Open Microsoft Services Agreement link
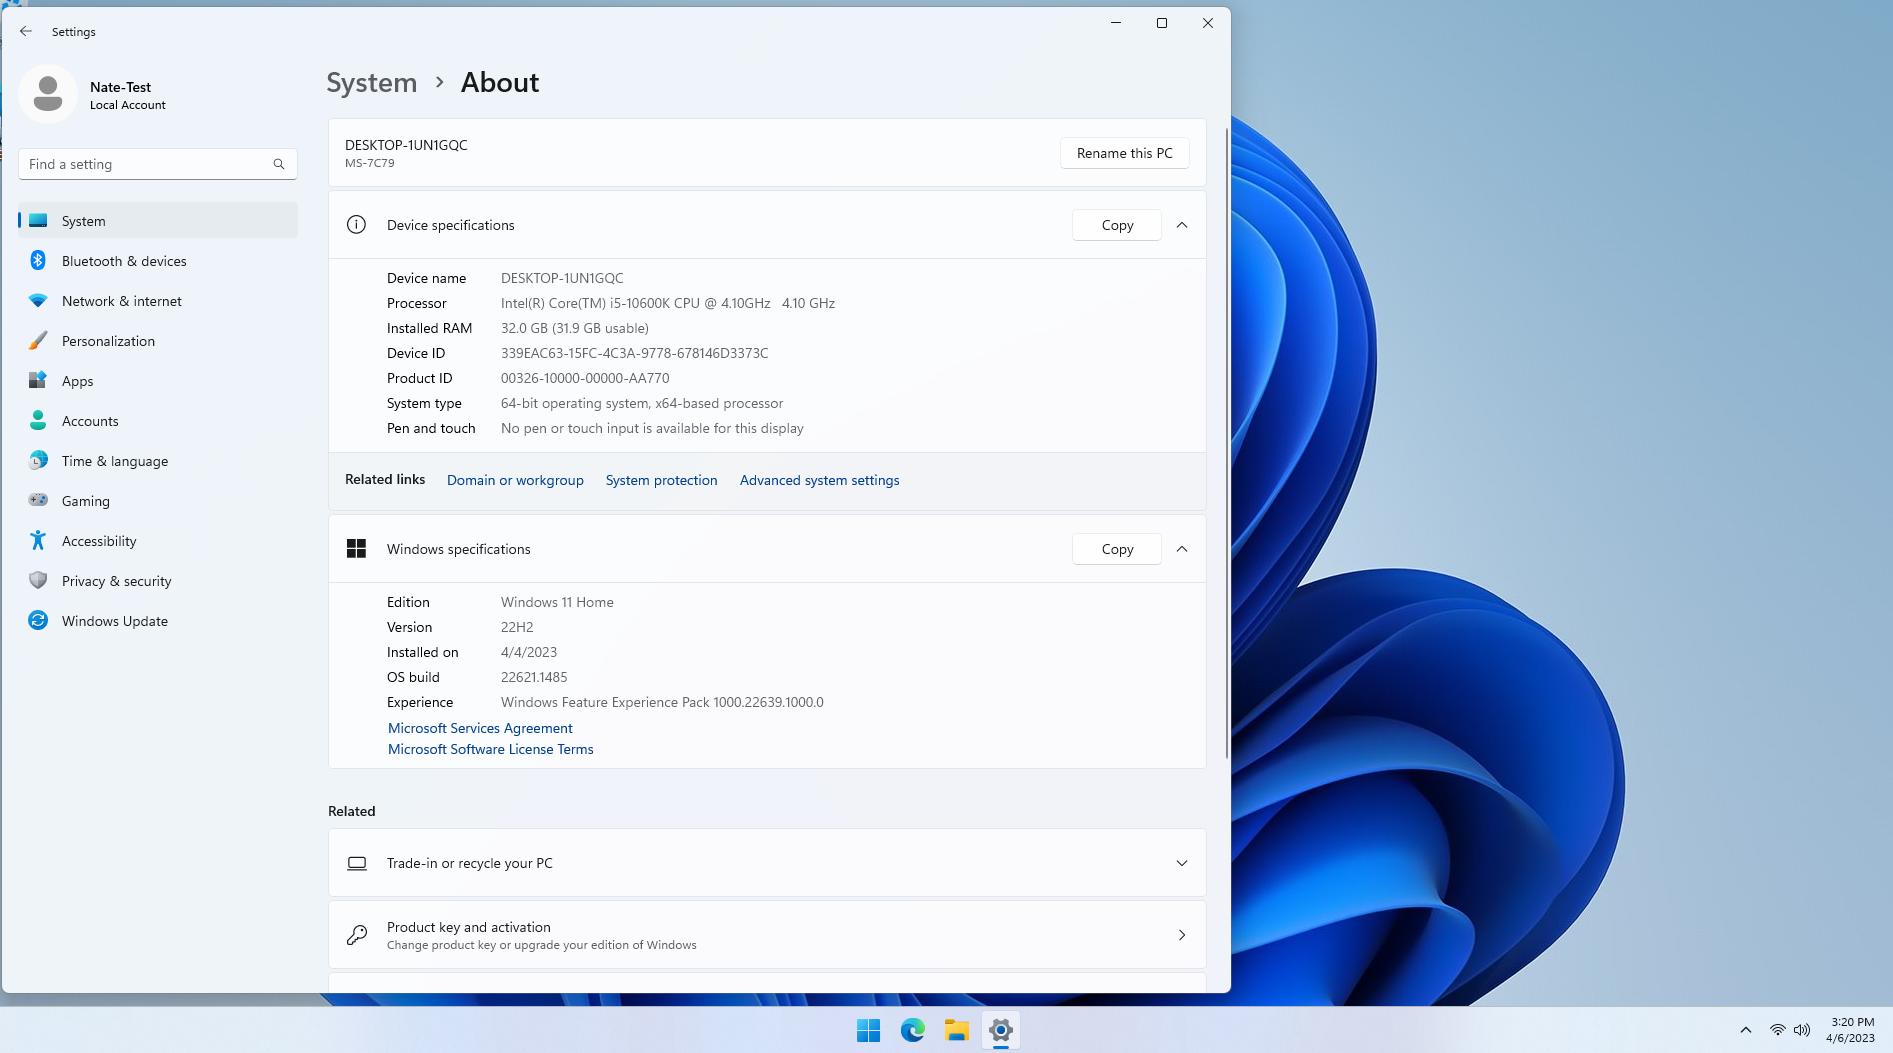Screen dimensions: 1893x1053 point(480,728)
